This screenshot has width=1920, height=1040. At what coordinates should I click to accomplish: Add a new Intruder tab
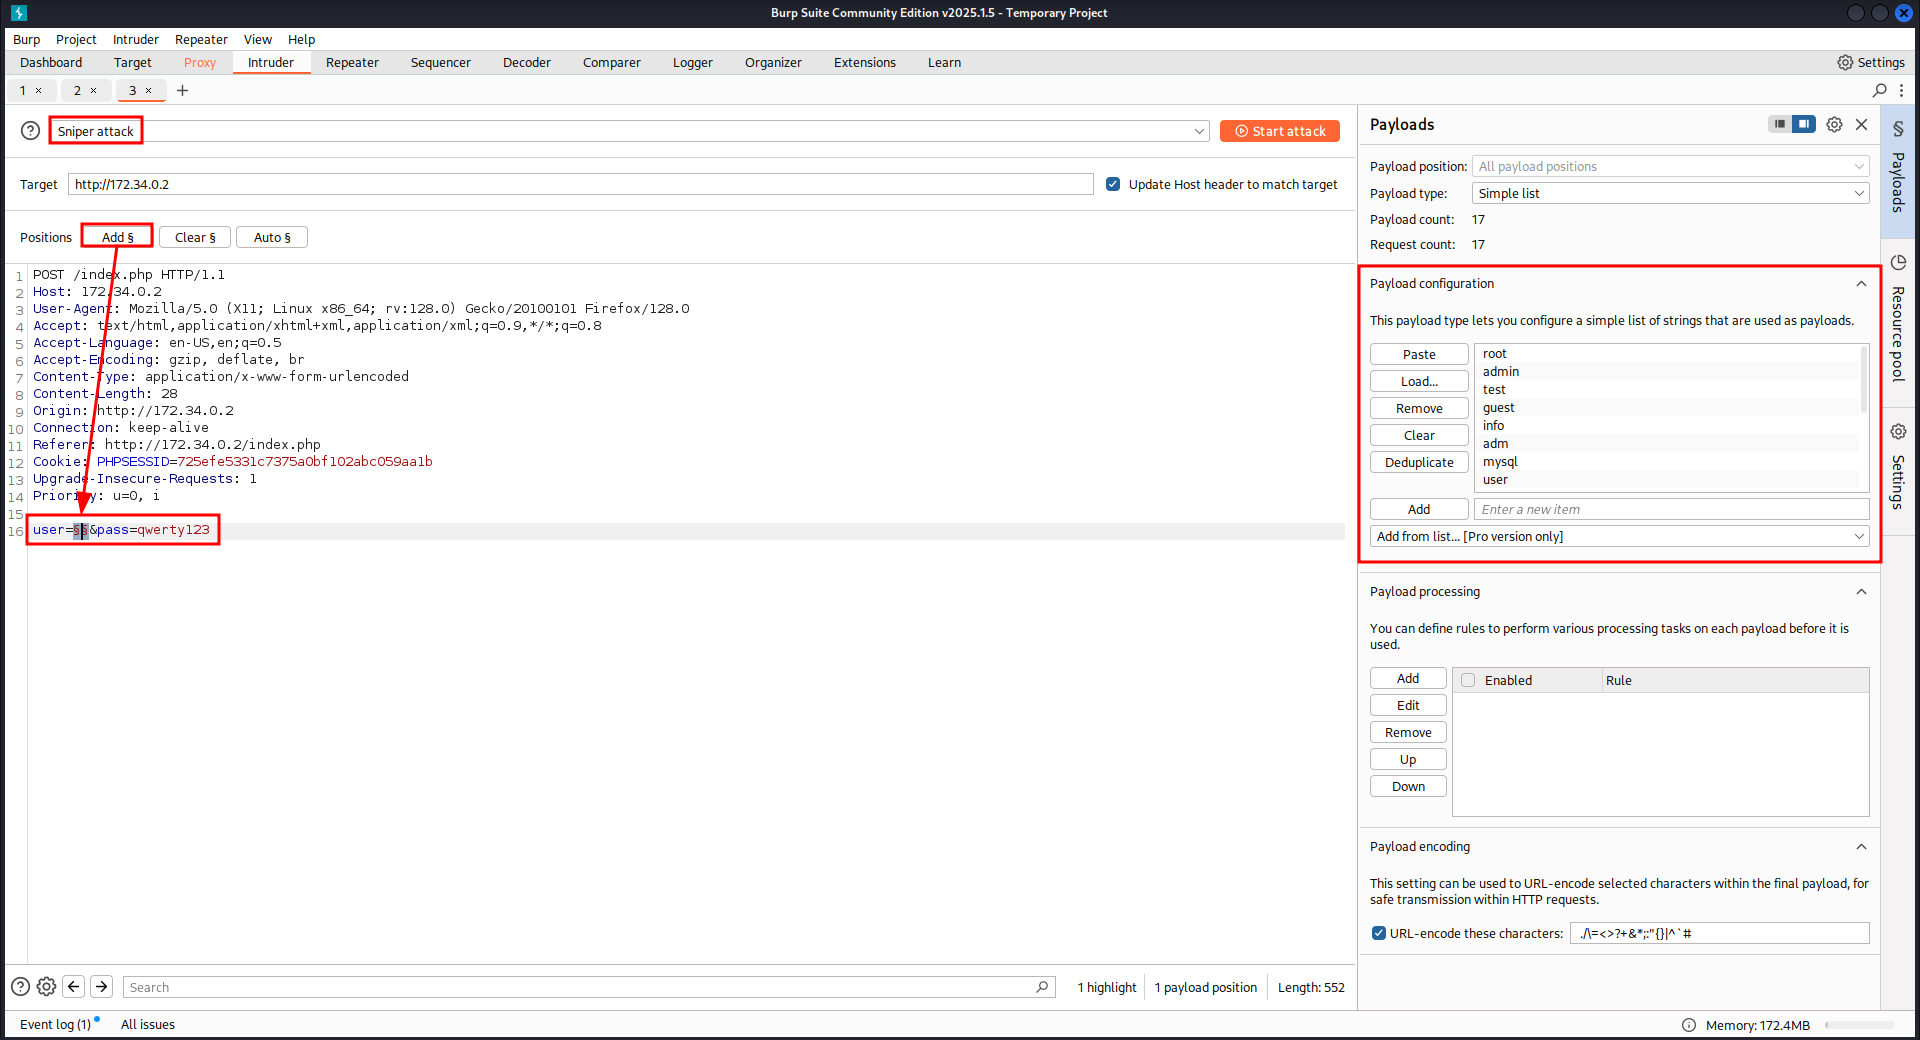coord(182,90)
